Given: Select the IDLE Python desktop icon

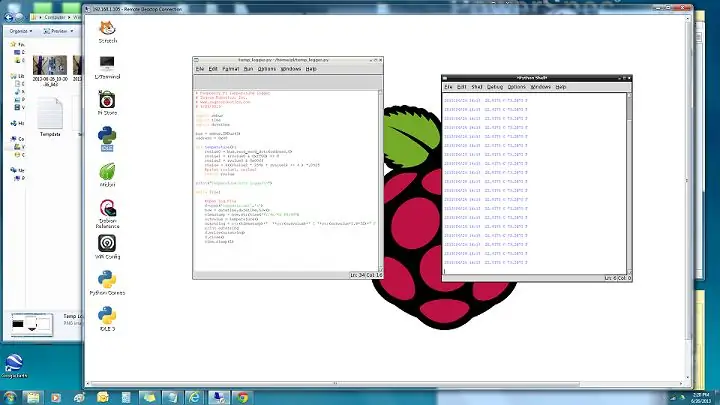Looking at the screenshot, I should [107, 139].
